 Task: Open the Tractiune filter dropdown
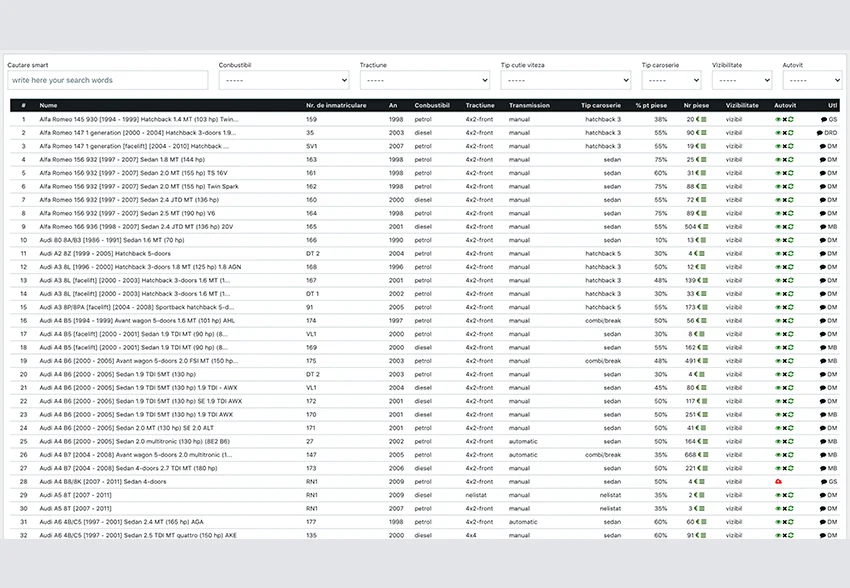click(425, 80)
